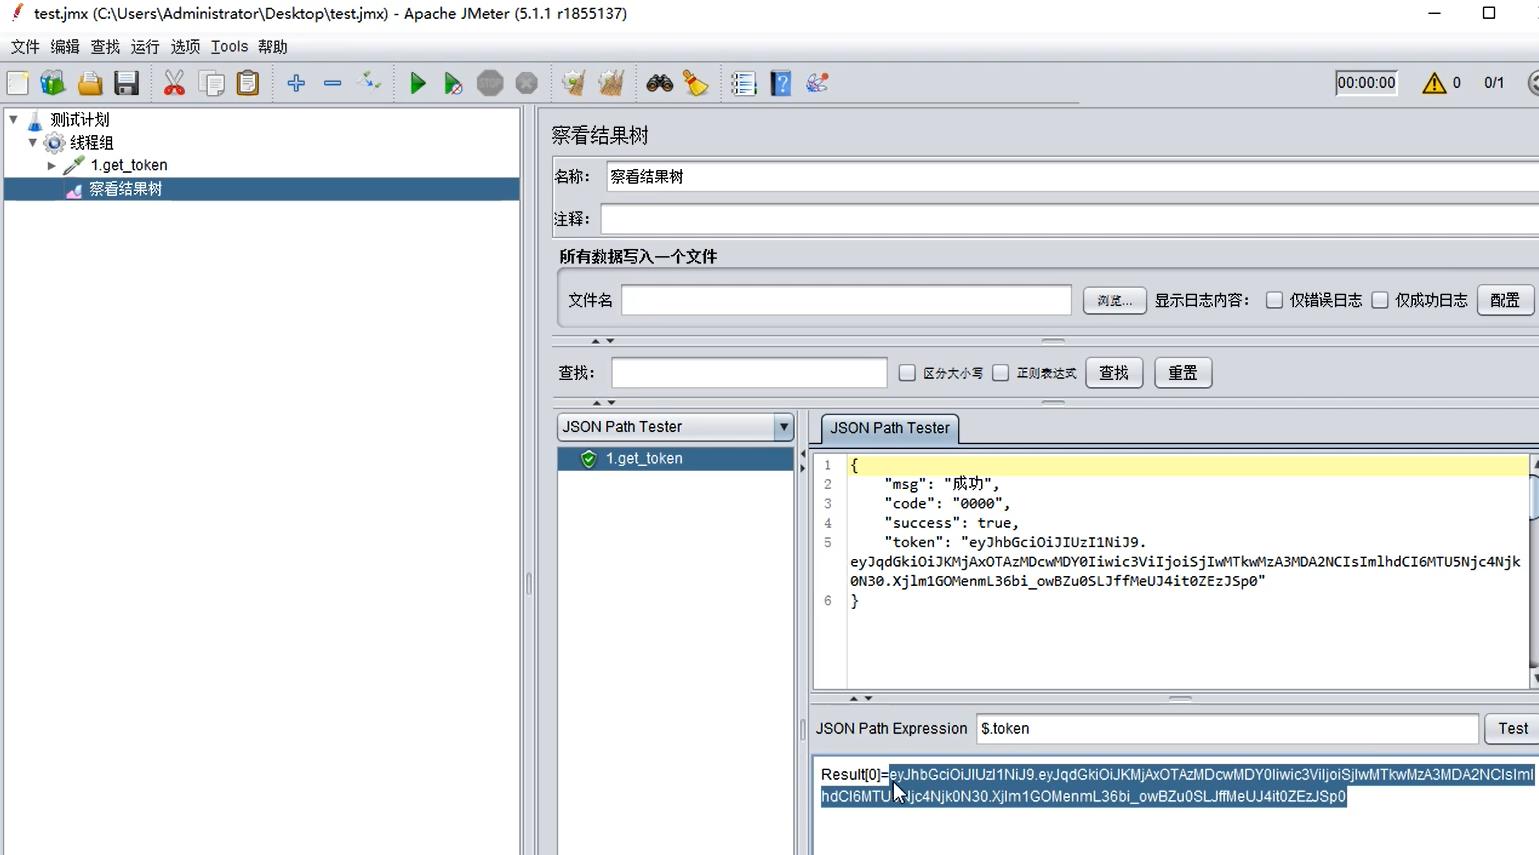This screenshot has width=1539, height=855.
Task: Click the Open file folder icon
Action: click(x=90, y=83)
